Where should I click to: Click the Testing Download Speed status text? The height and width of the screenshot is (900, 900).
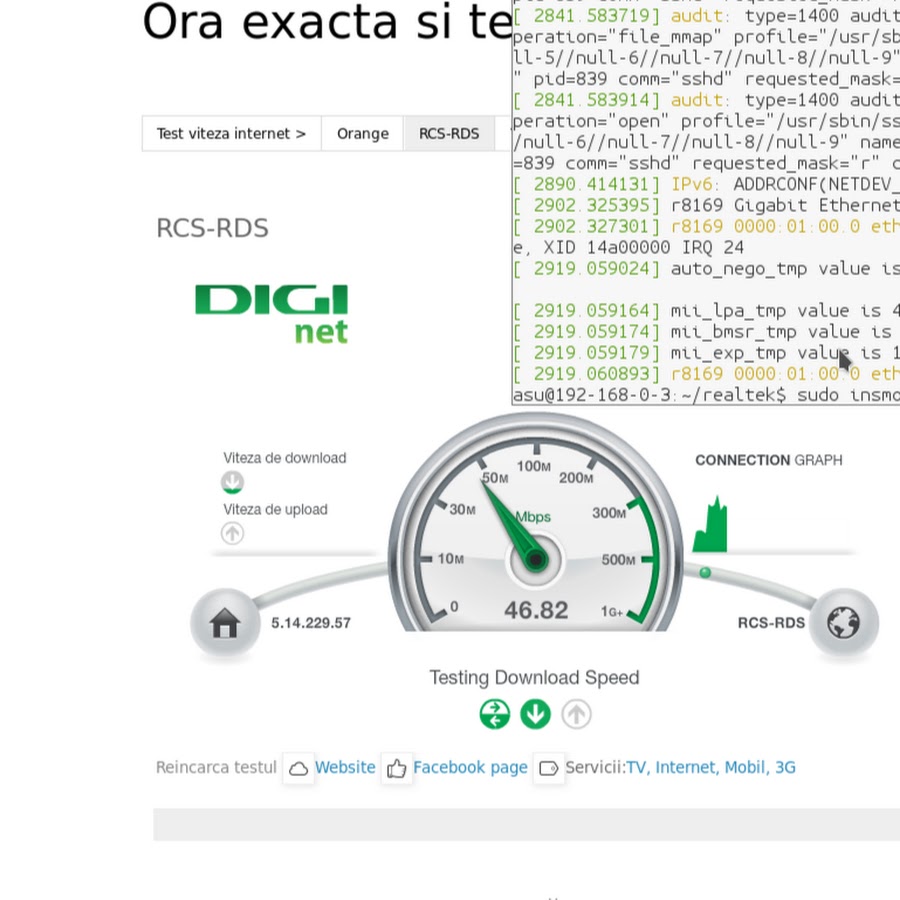[534, 678]
